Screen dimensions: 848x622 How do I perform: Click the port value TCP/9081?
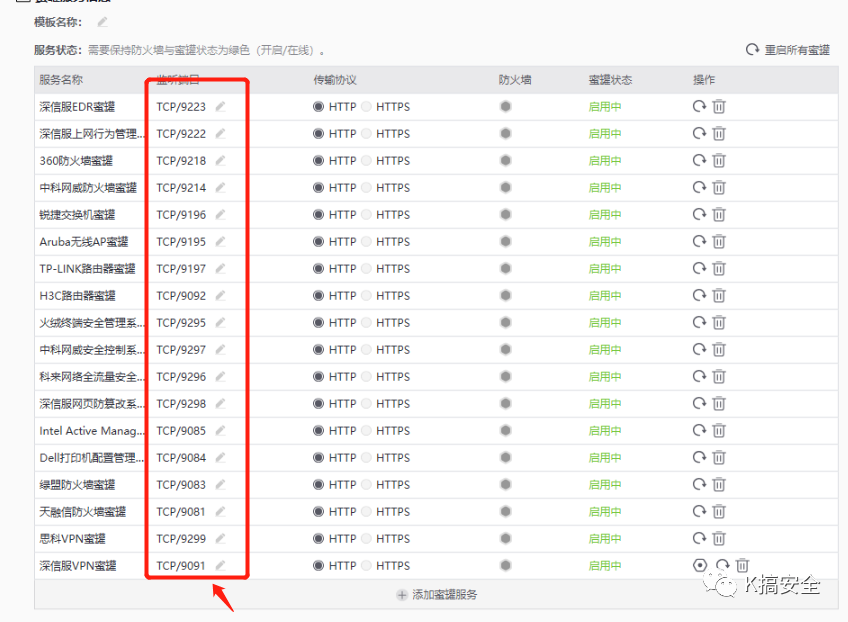point(181,512)
